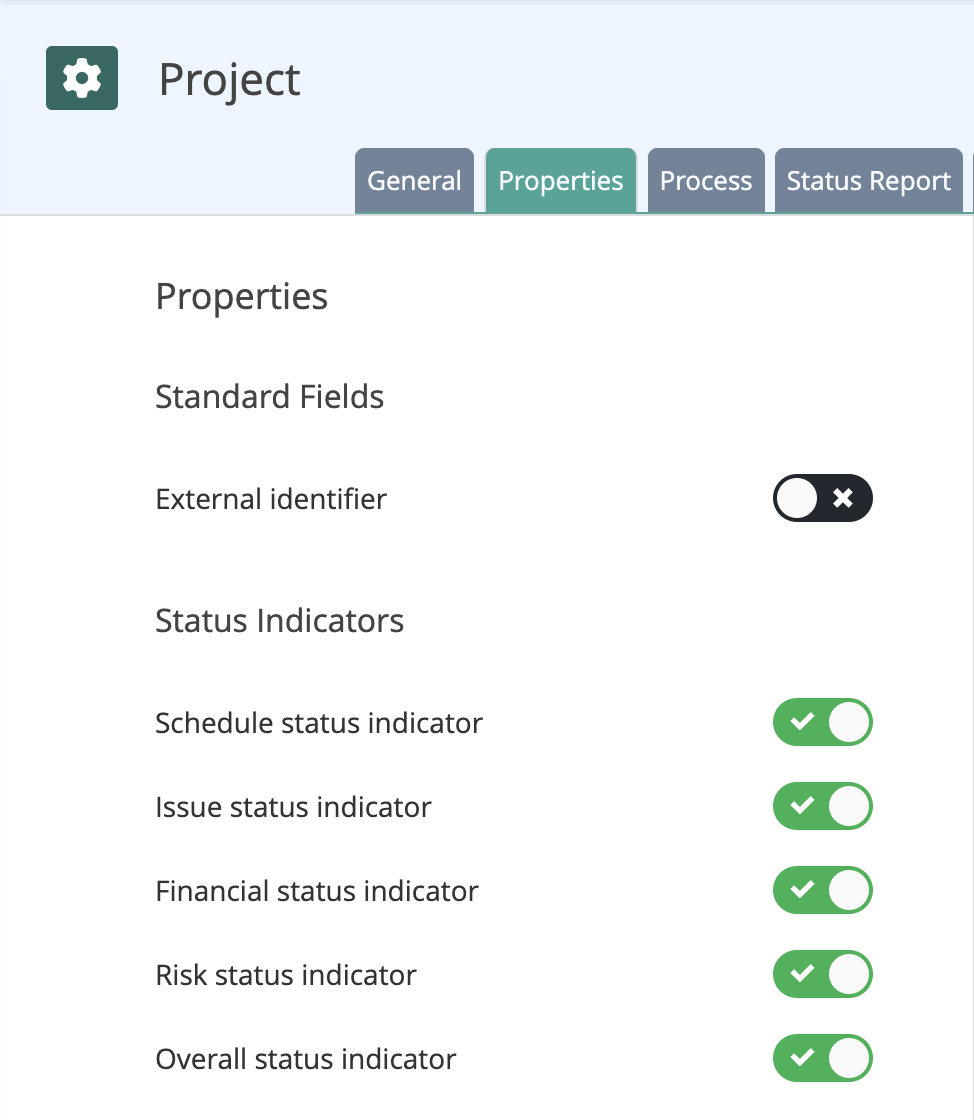Click the Project page title
The image size is (974, 1120).
229,79
